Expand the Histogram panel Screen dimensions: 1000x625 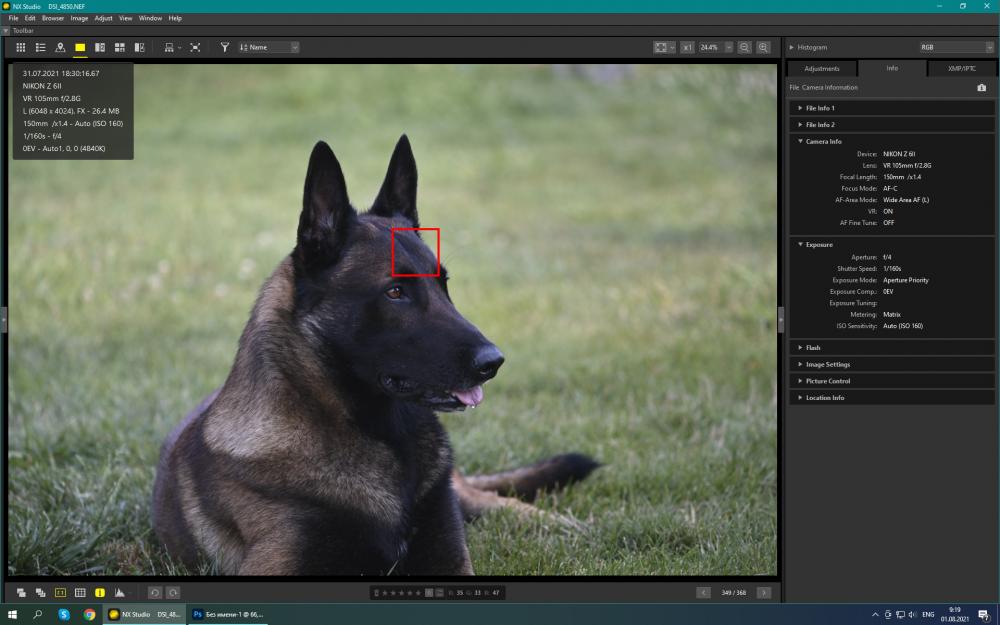[791, 47]
